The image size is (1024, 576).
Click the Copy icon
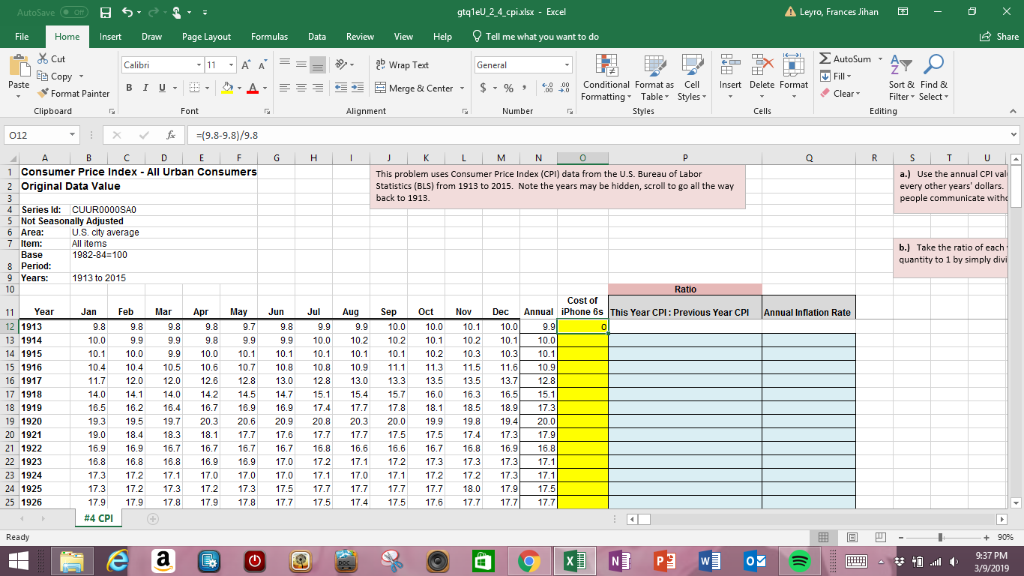[43, 76]
